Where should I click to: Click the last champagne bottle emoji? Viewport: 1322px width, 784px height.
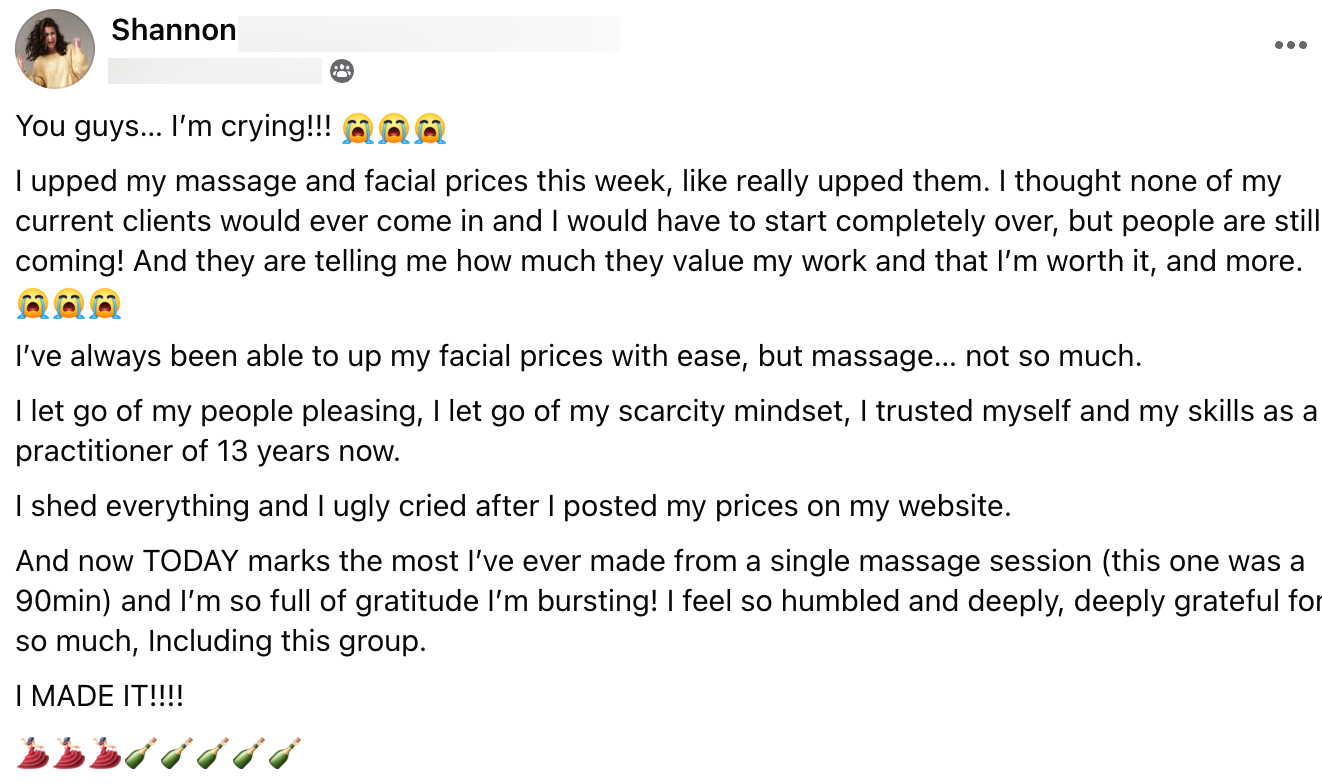[285, 753]
